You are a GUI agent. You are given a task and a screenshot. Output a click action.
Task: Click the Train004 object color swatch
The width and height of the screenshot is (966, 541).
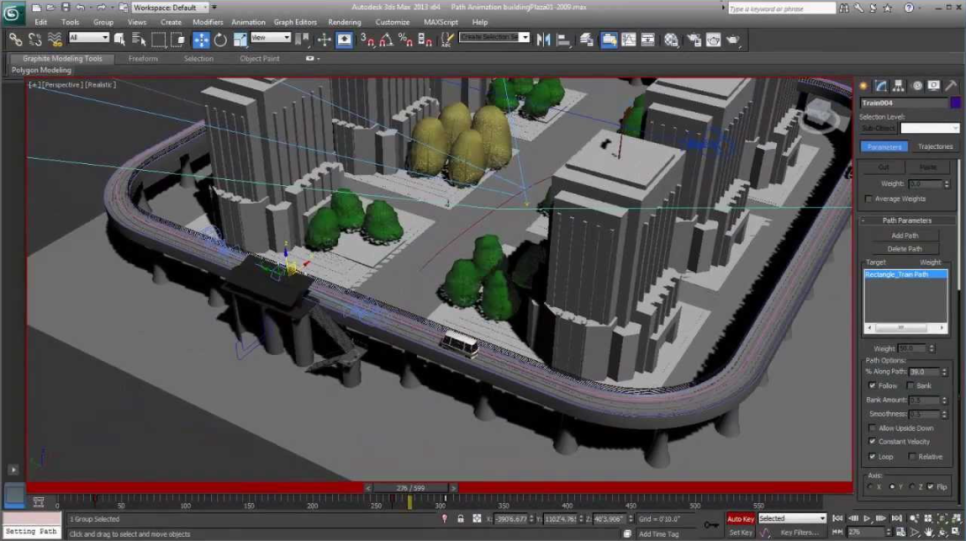point(955,103)
